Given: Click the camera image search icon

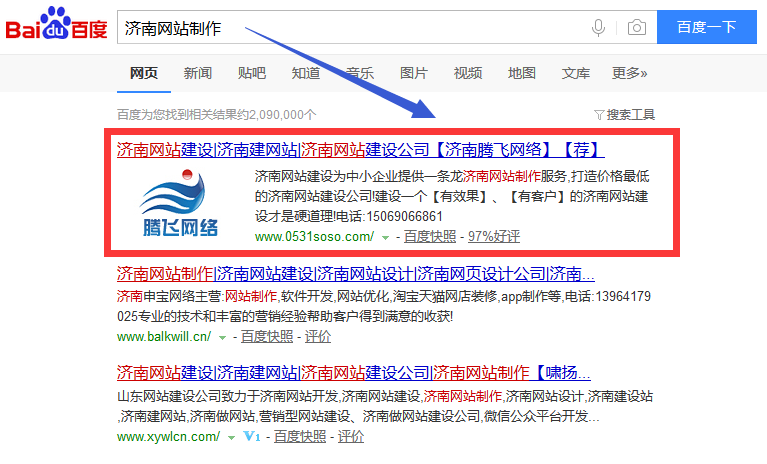Looking at the screenshot, I should coord(636,27).
